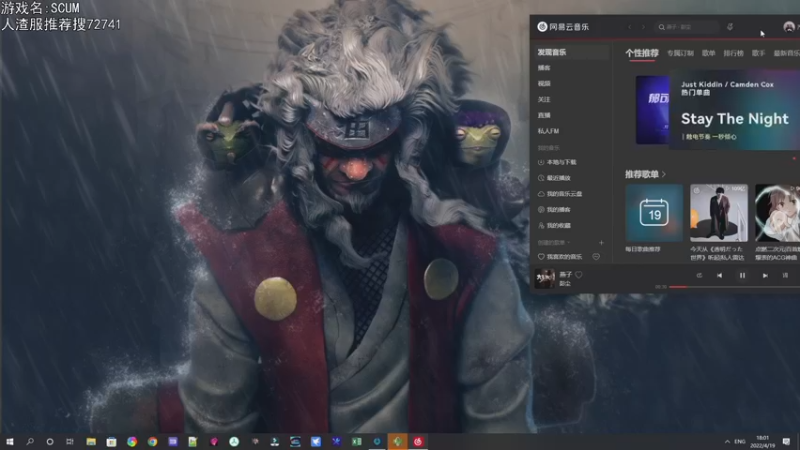This screenshot has width=800, height=450.
Task: Like the current song with the heart icon
Action: point(579,274)
